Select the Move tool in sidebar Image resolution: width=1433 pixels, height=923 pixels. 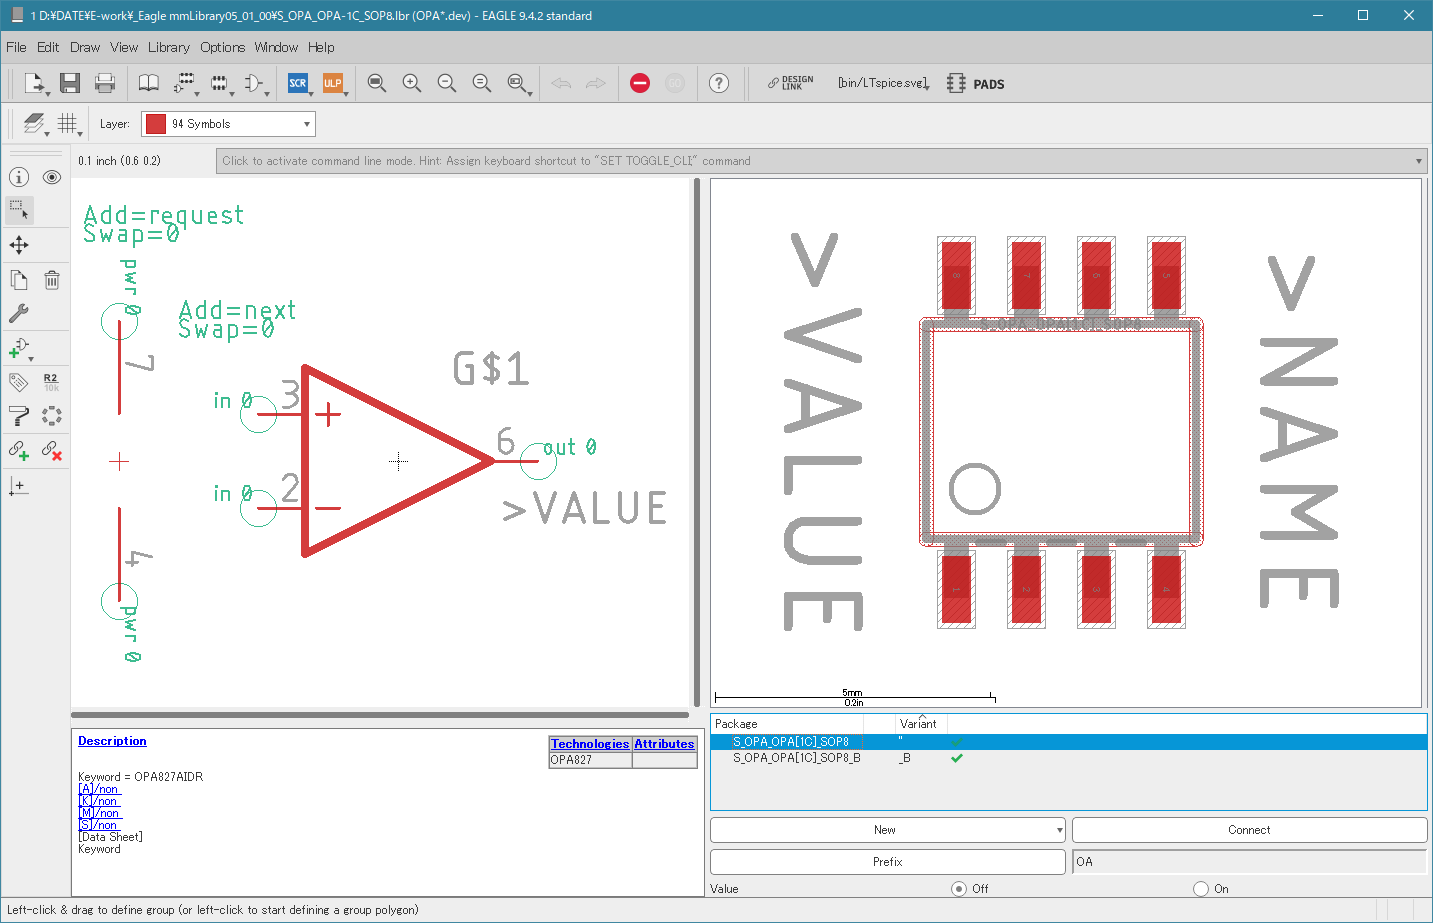point(19,245)
